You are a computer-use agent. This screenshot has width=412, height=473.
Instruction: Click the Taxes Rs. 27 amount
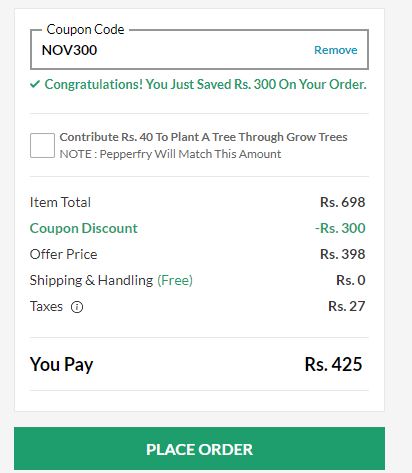coord(347,306)
